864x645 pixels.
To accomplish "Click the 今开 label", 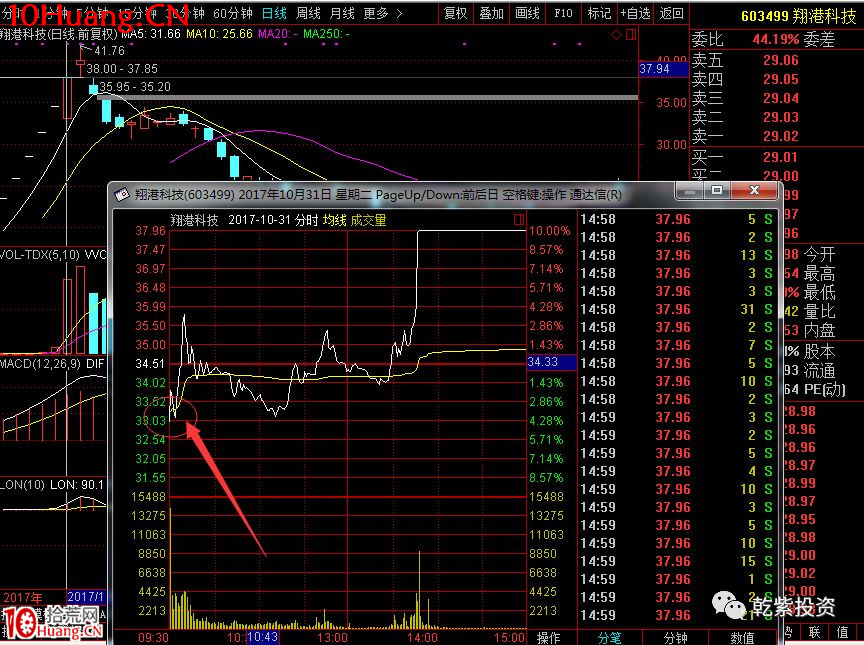I will click(819, 254).
